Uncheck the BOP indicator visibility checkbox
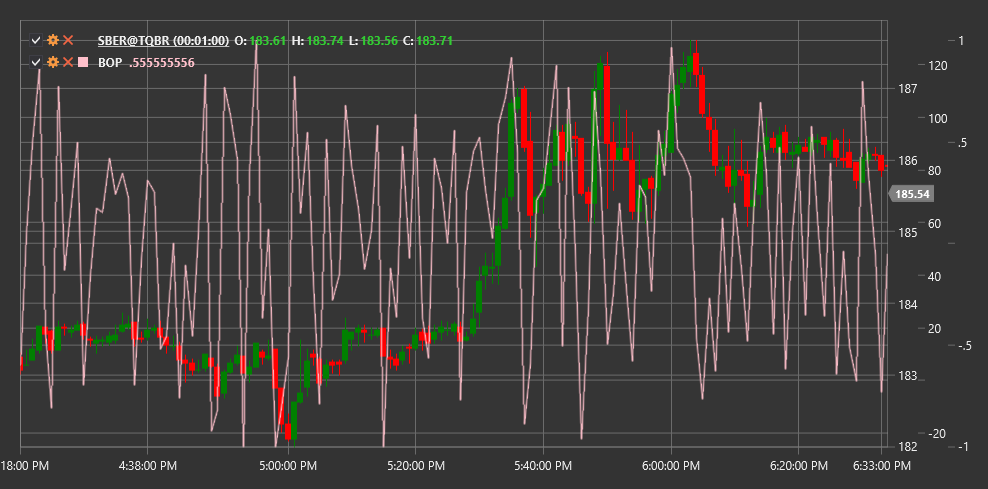988x489 pixels. coord(36,62)
